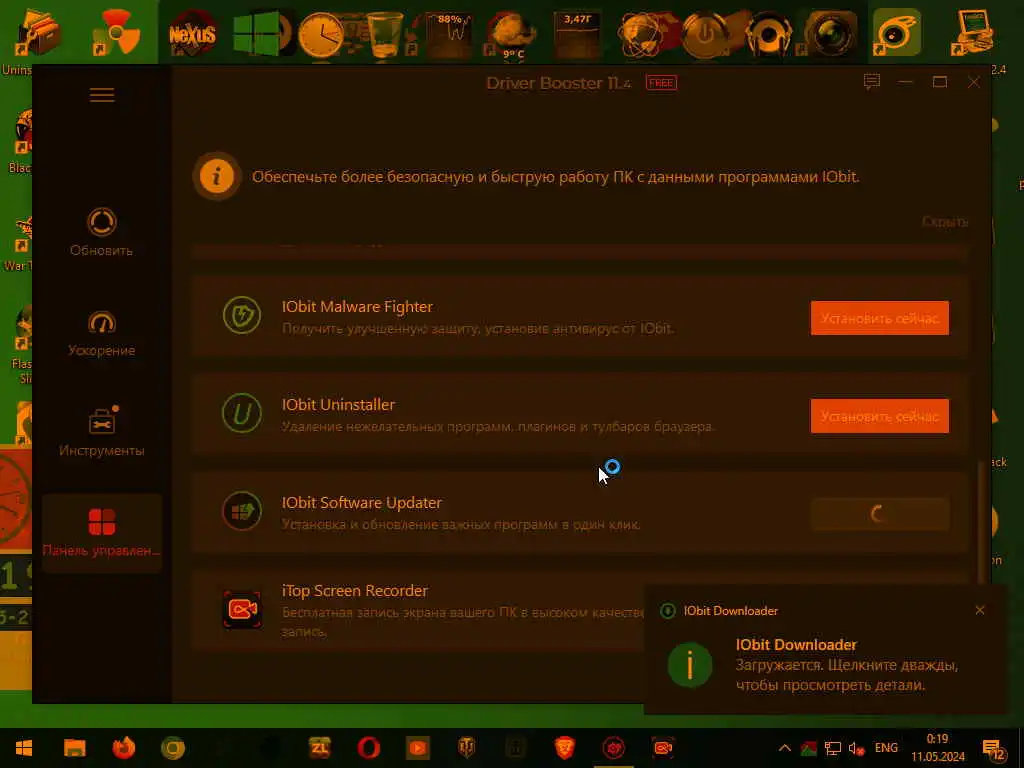Viewport: 1024px width, 768px height.
Task: Click the headphones dock icon
Action: (x=769, y=33)
